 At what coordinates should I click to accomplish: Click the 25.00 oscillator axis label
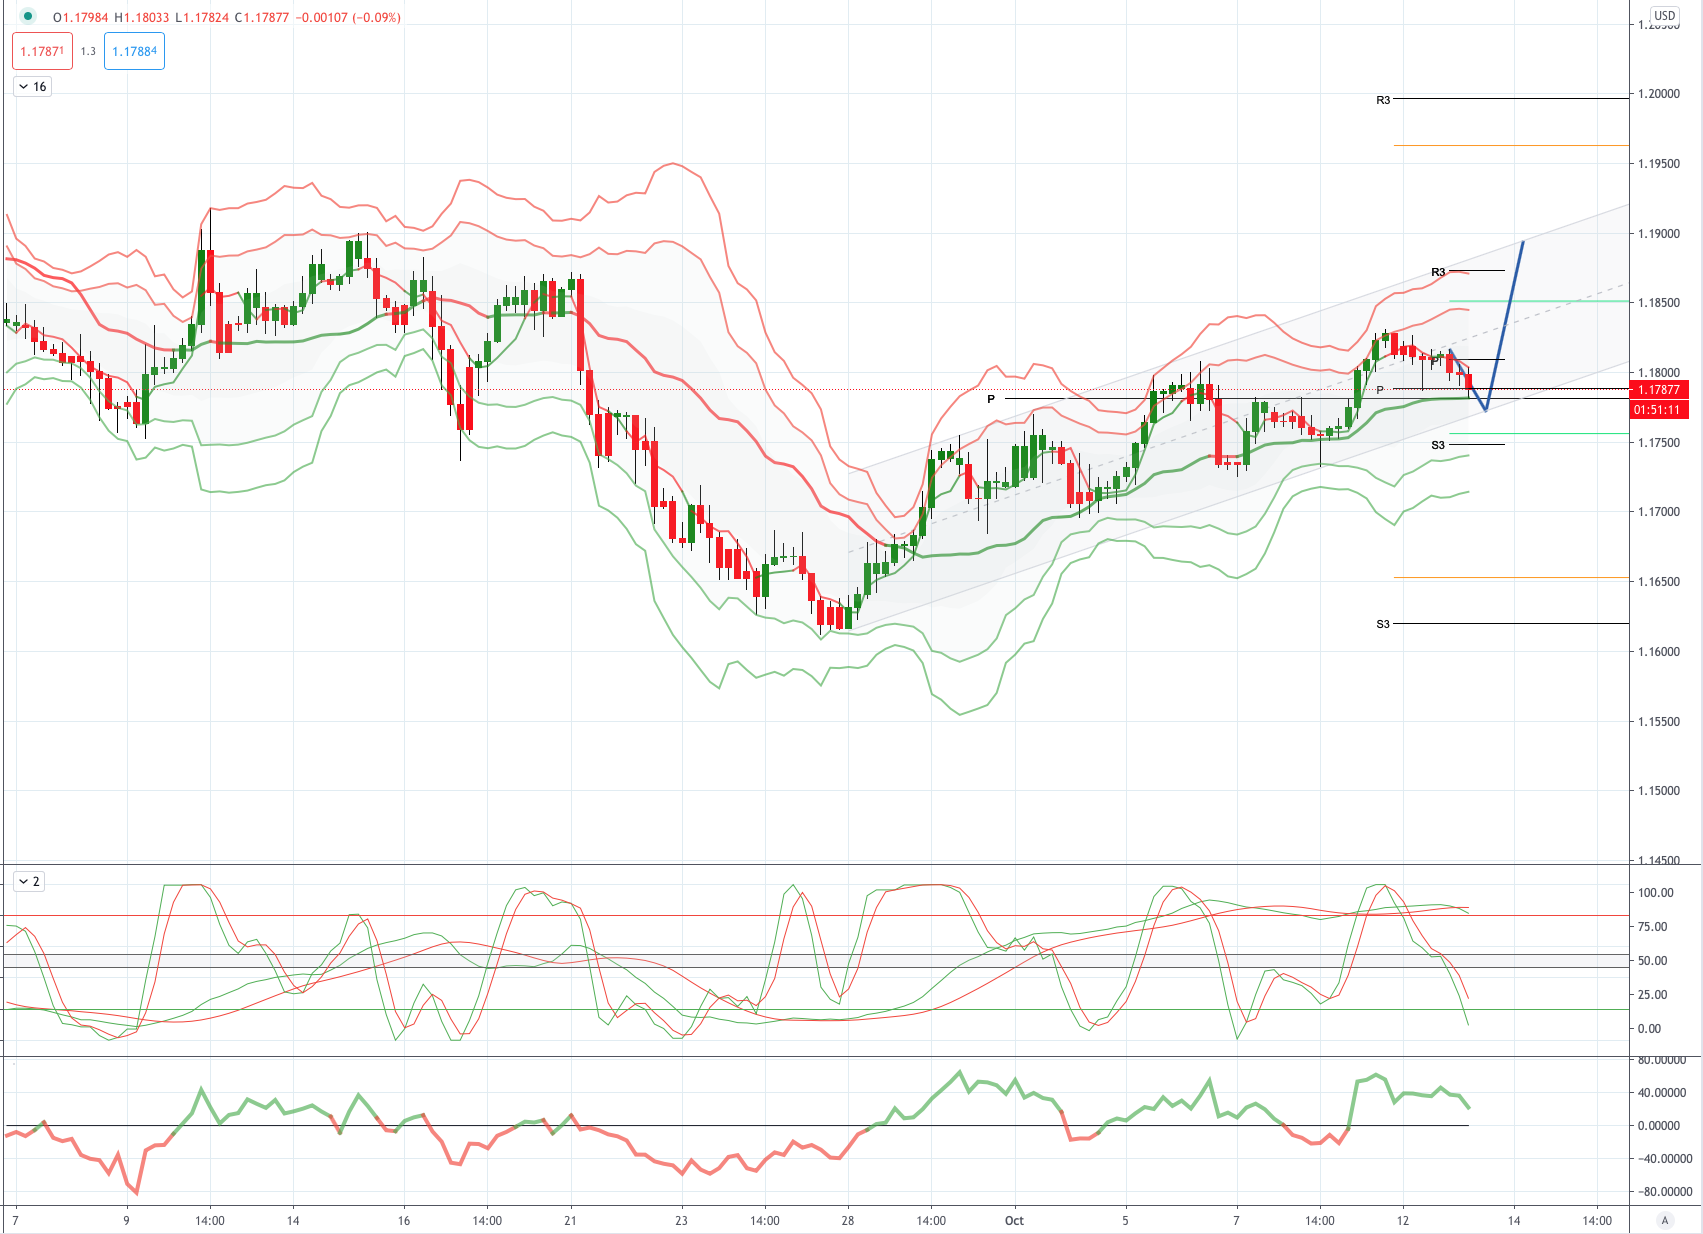(x=1651, y=995)
